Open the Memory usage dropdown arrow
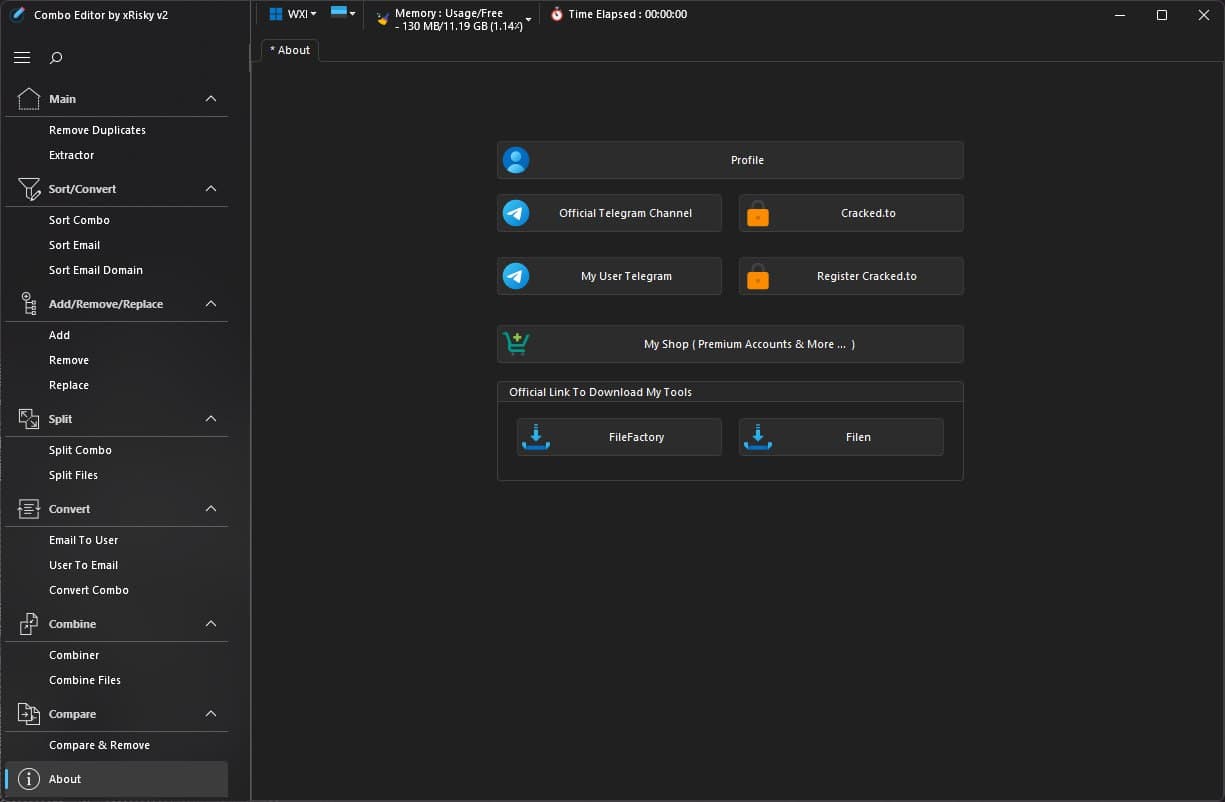This screenshot has height=802, width=1225. tap(528, 18)
